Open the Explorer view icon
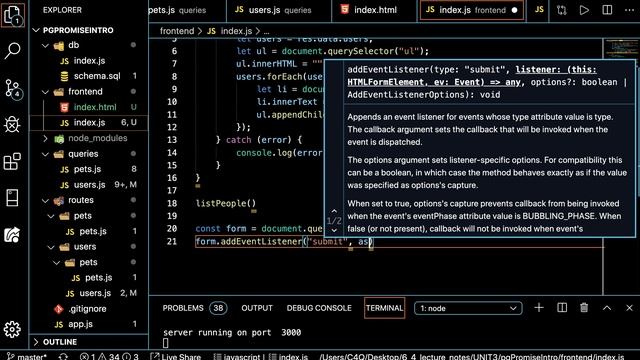Screen dimensions: 640x360 tap(13, 15)
